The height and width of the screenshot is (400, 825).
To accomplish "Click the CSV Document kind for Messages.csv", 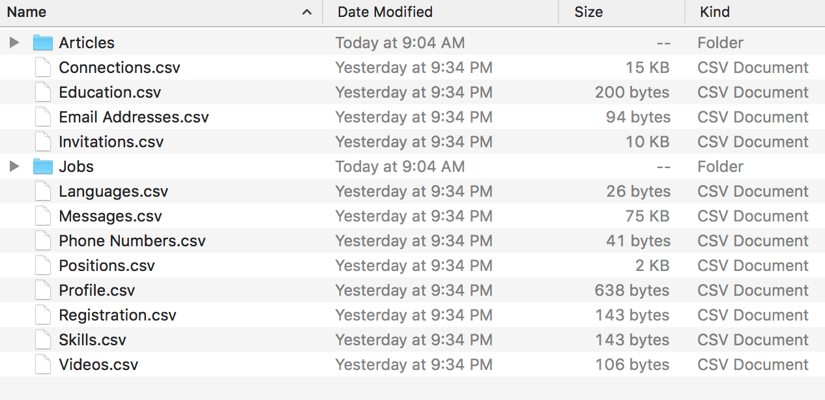I will [753, 216].
